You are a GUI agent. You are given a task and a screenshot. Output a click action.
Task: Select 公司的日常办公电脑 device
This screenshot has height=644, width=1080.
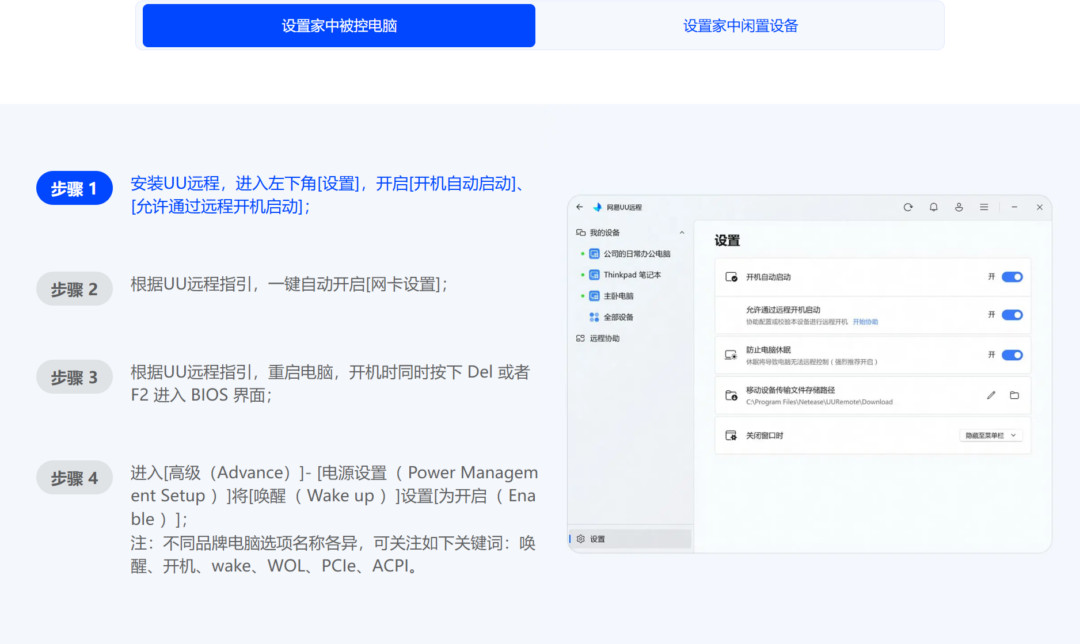pos(636,253)
